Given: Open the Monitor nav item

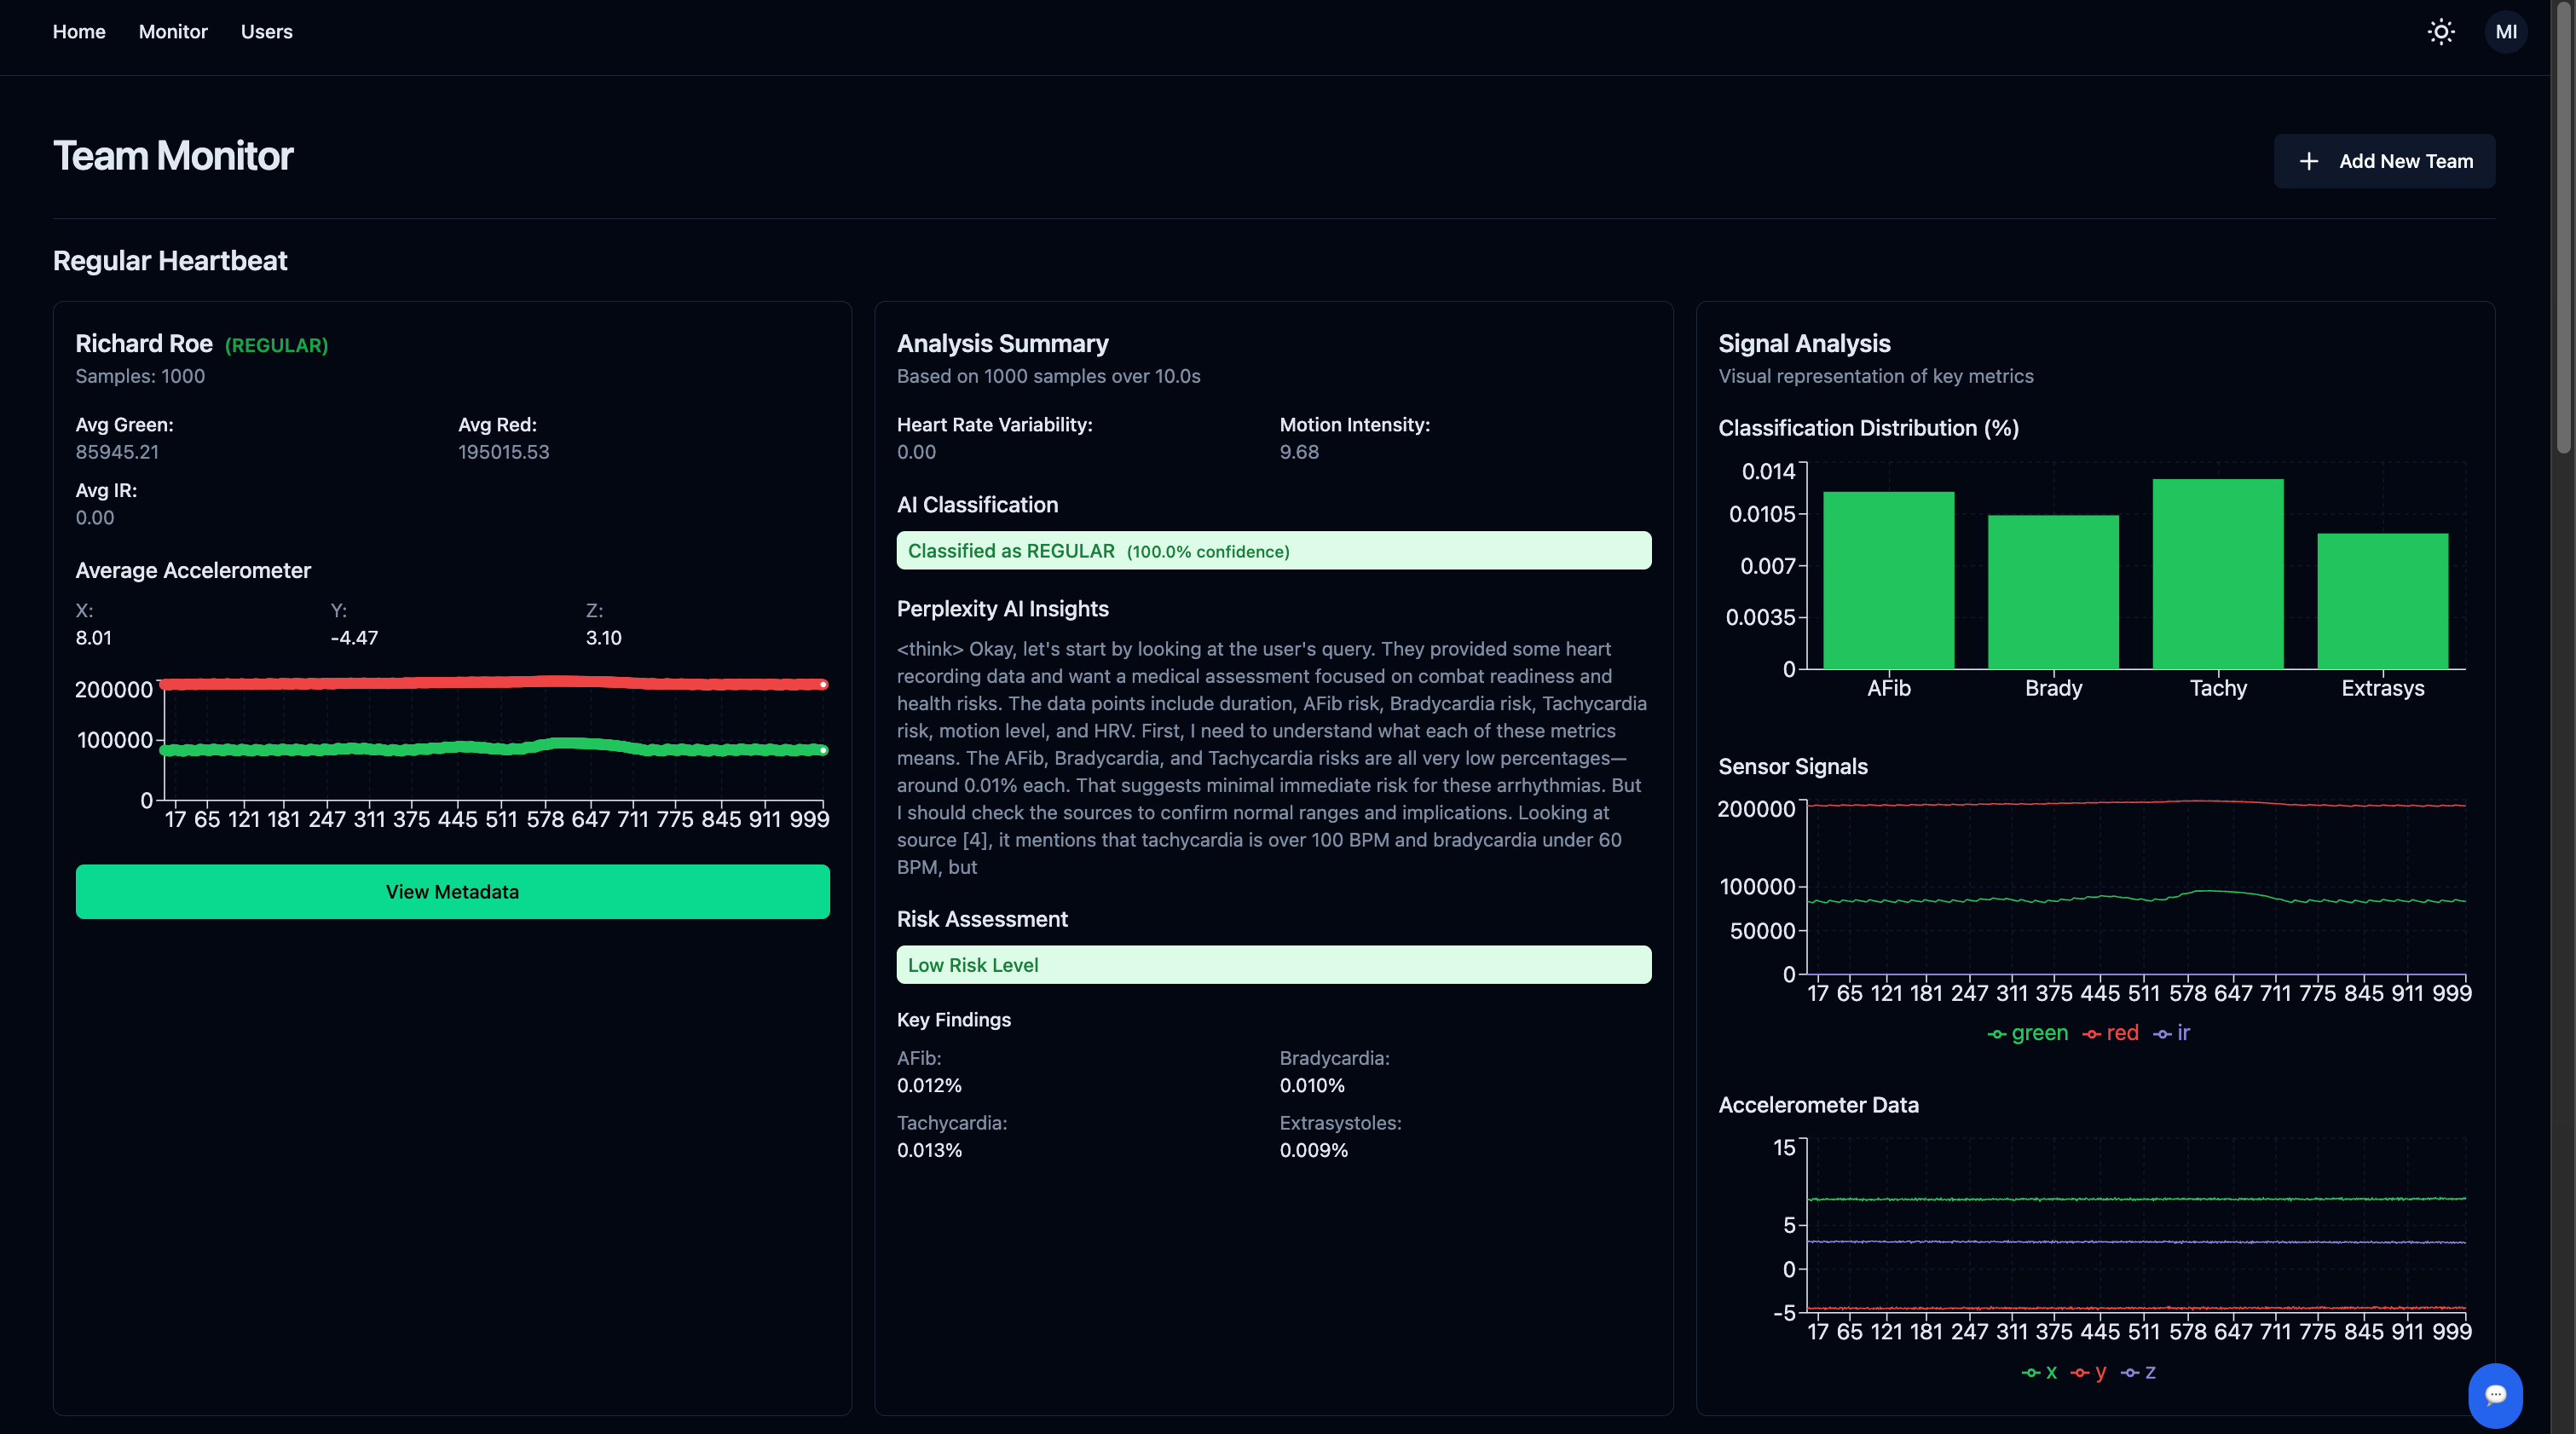Looking at the screenshot, I should pyautogui.click(x=173, y=32).
